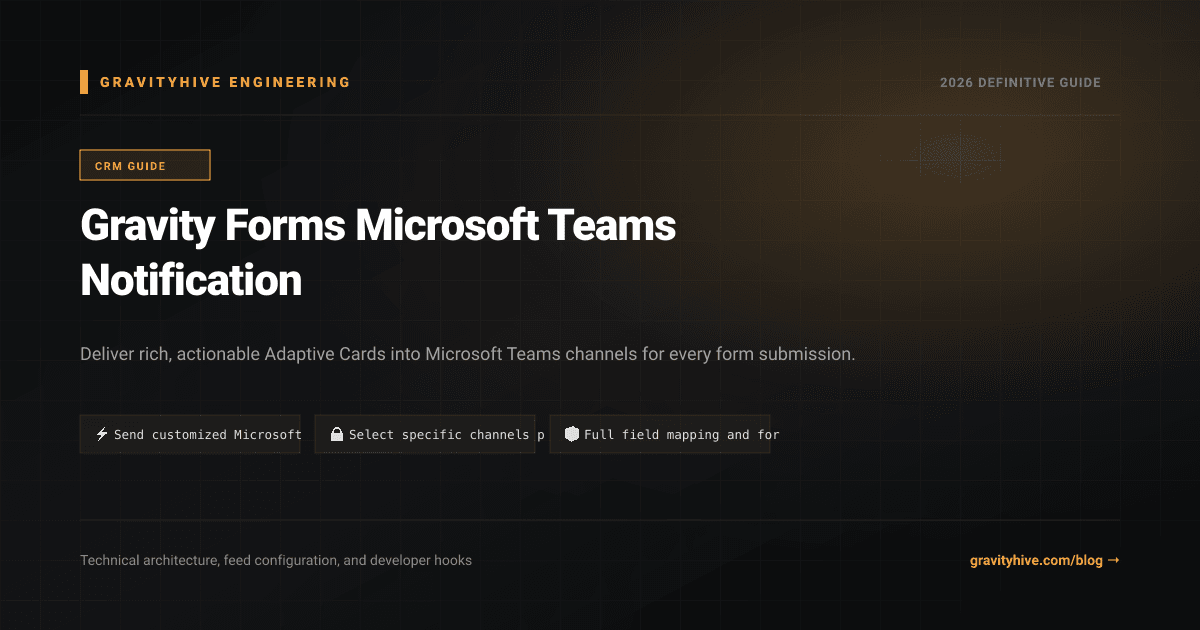Click the GRAVITYHIVE ENGINEERING header text
The height and width of the screenshot is (630, 1200).
tap(225, 82)
